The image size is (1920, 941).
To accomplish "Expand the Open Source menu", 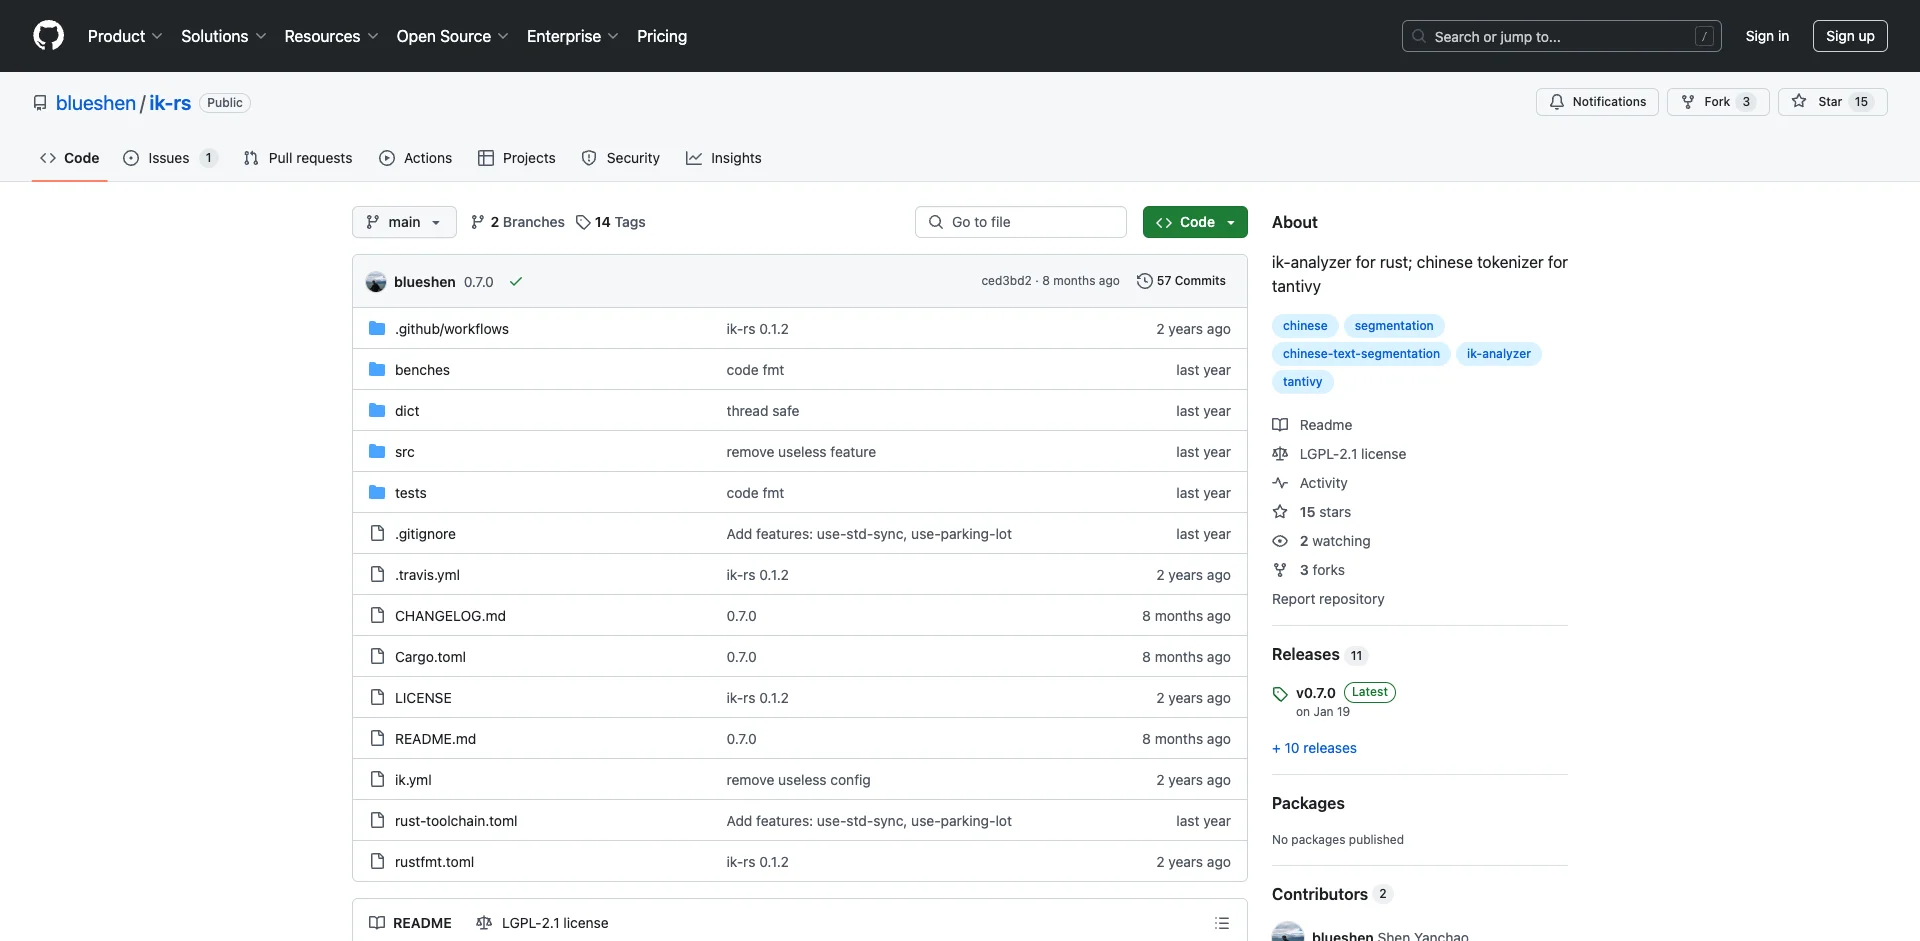I will click(x=452, y=36).
